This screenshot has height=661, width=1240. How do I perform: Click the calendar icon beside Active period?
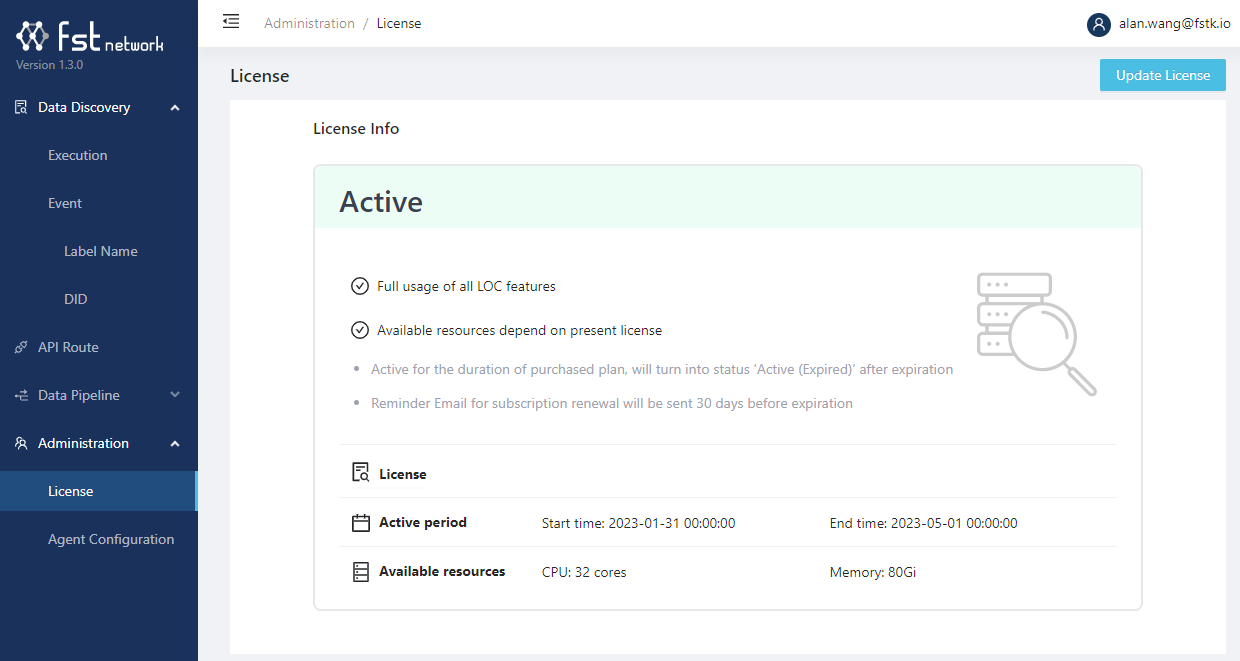(361, 523)
